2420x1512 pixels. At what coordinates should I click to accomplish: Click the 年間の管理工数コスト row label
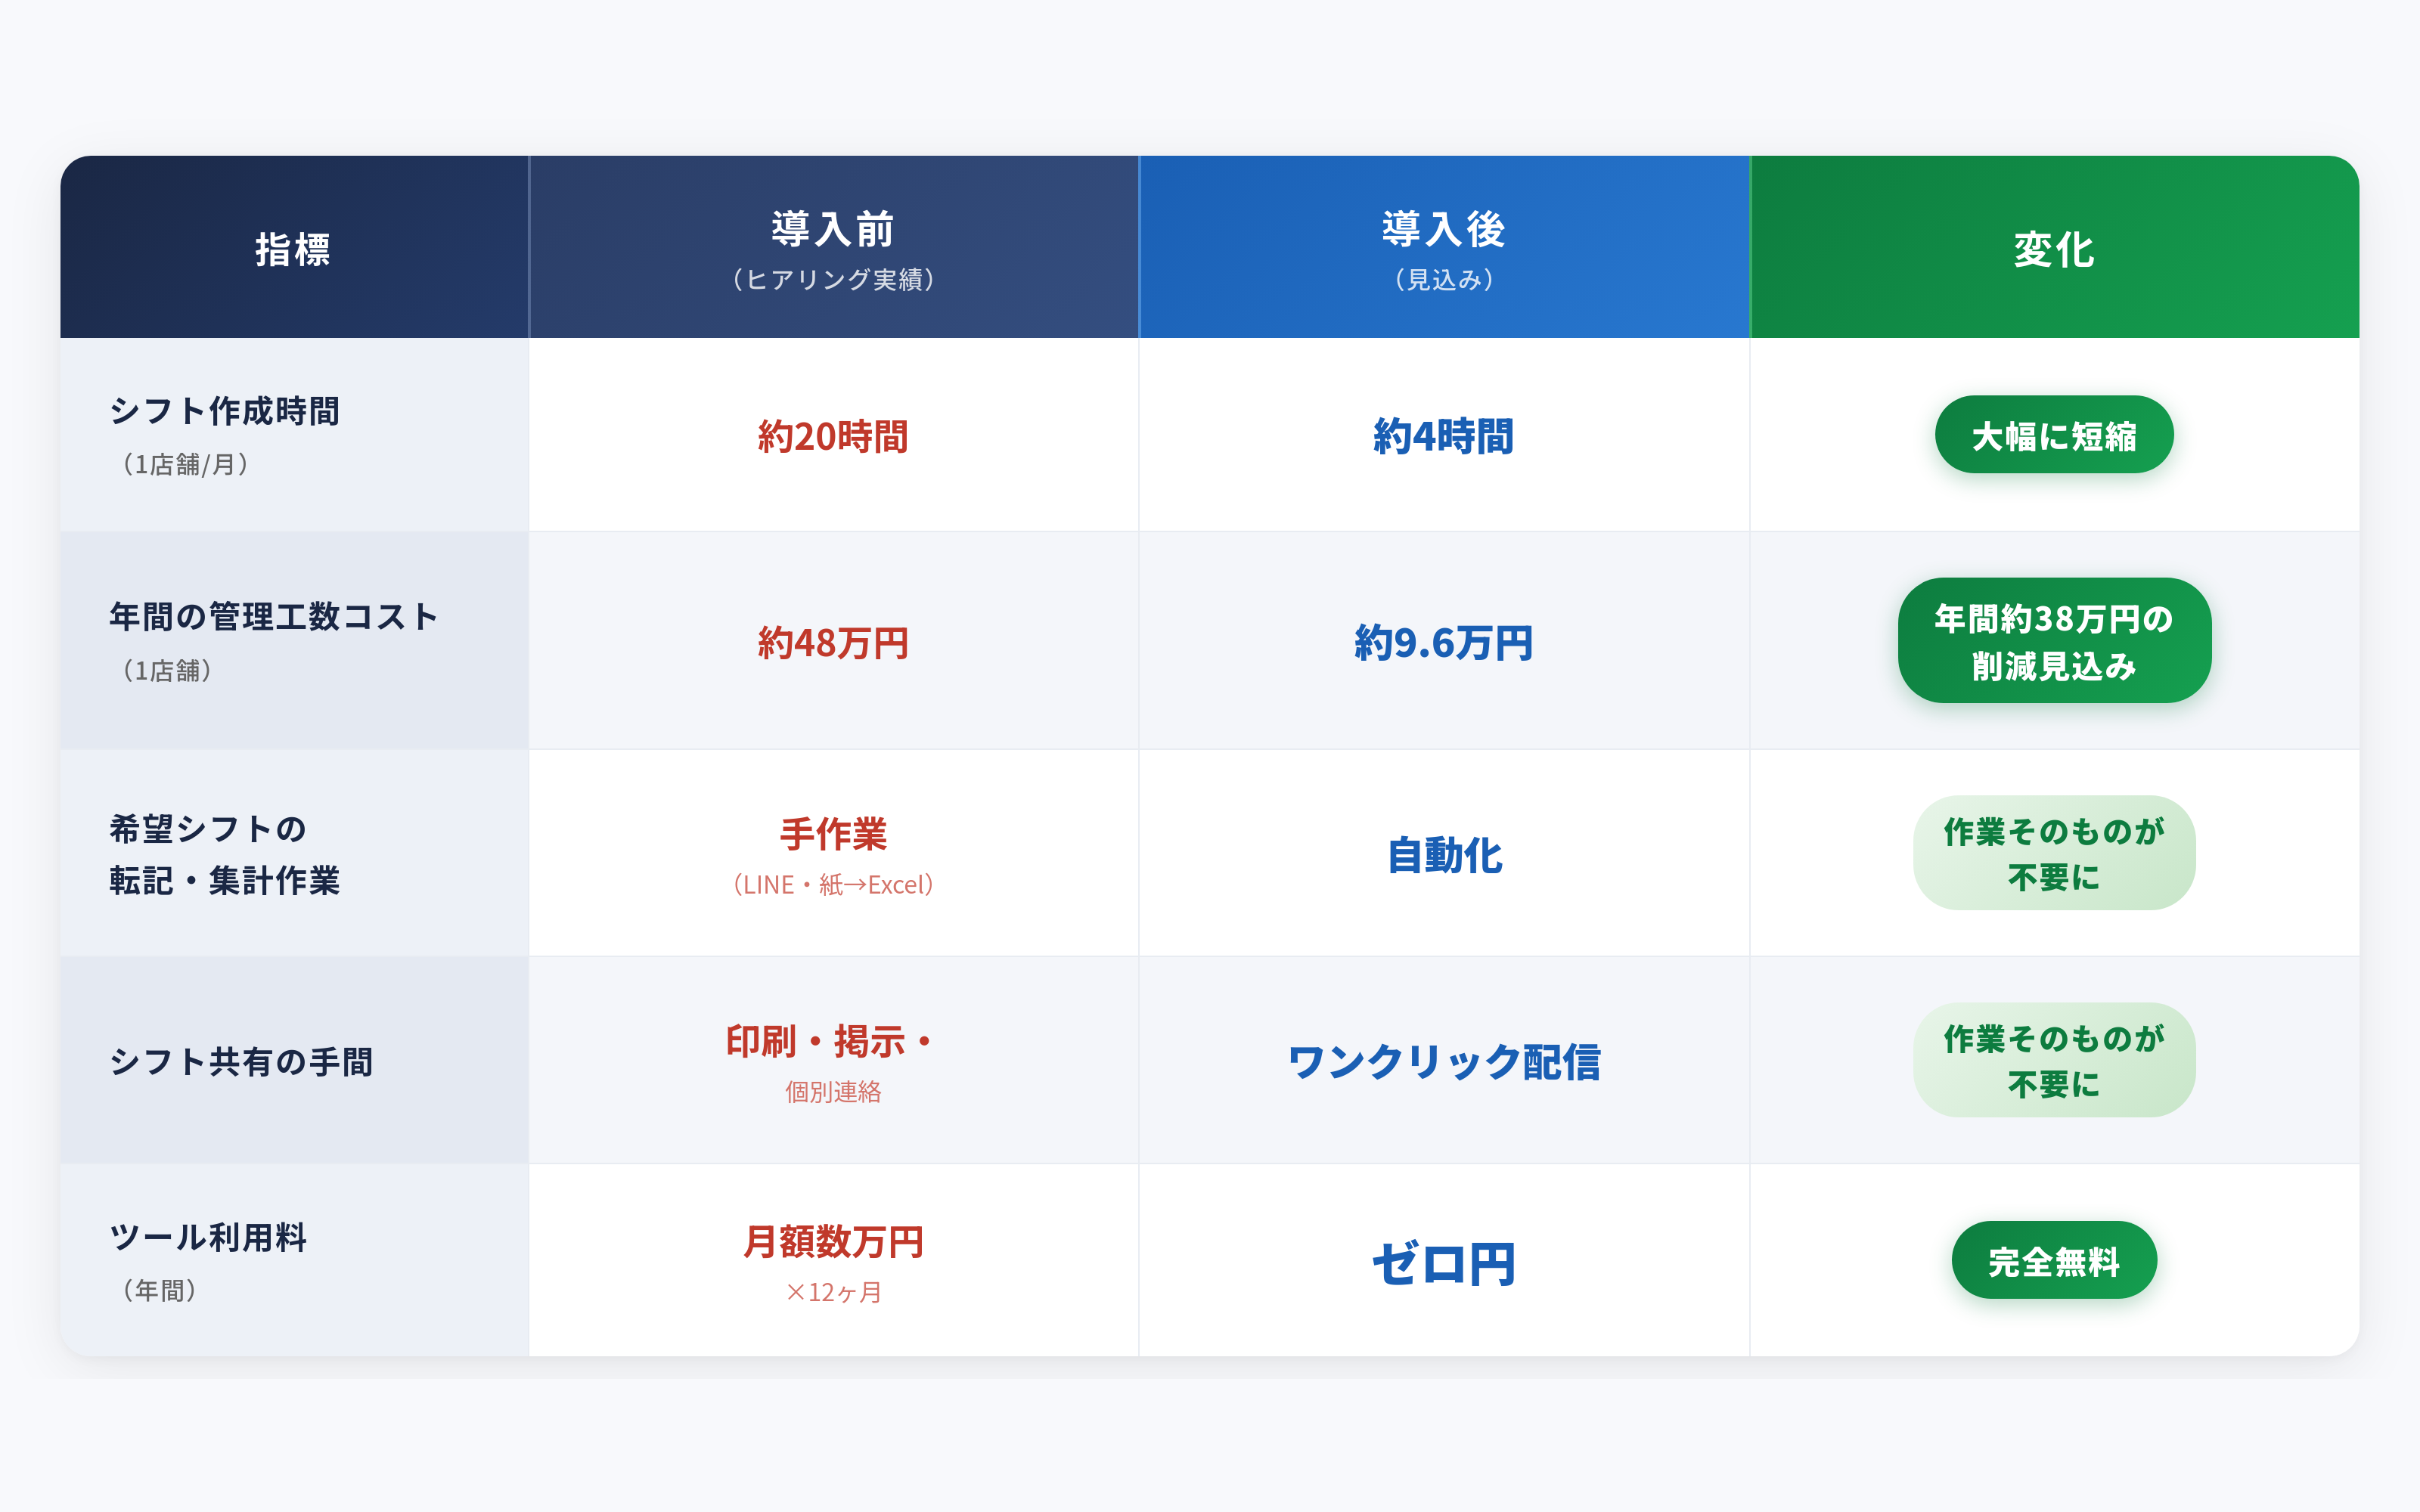[273, 617]
